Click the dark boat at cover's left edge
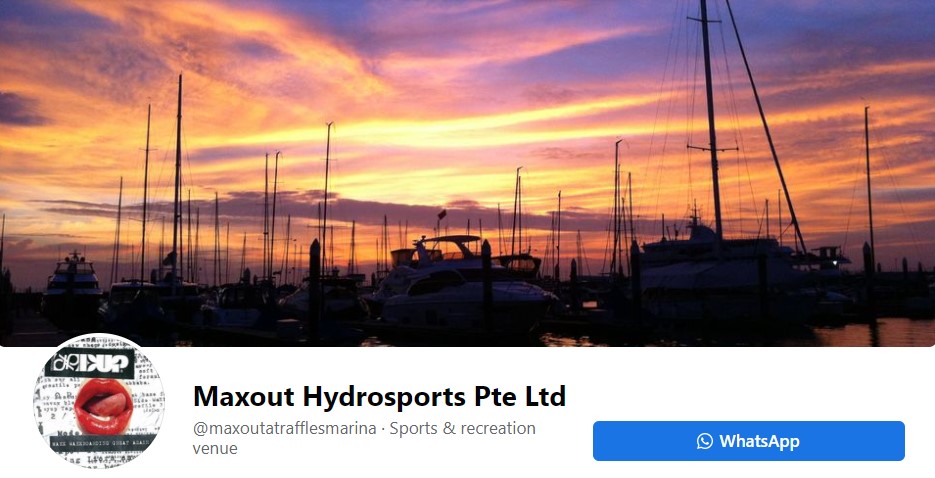The height and width of the screenshot is (478, 935). pyautogui.click(x=72, y=288)
